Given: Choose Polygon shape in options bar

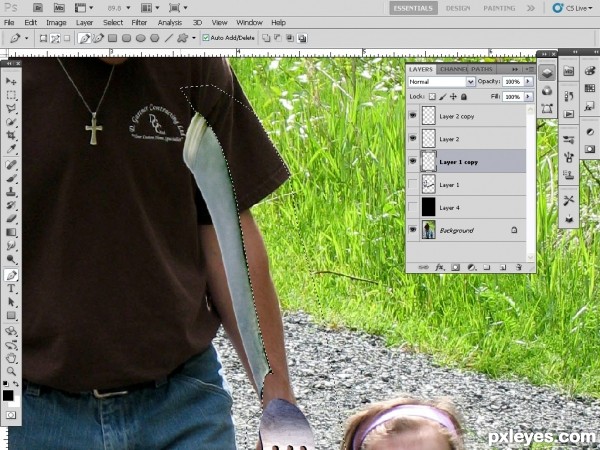Looking at the screenshot, I should pos(155,38).
